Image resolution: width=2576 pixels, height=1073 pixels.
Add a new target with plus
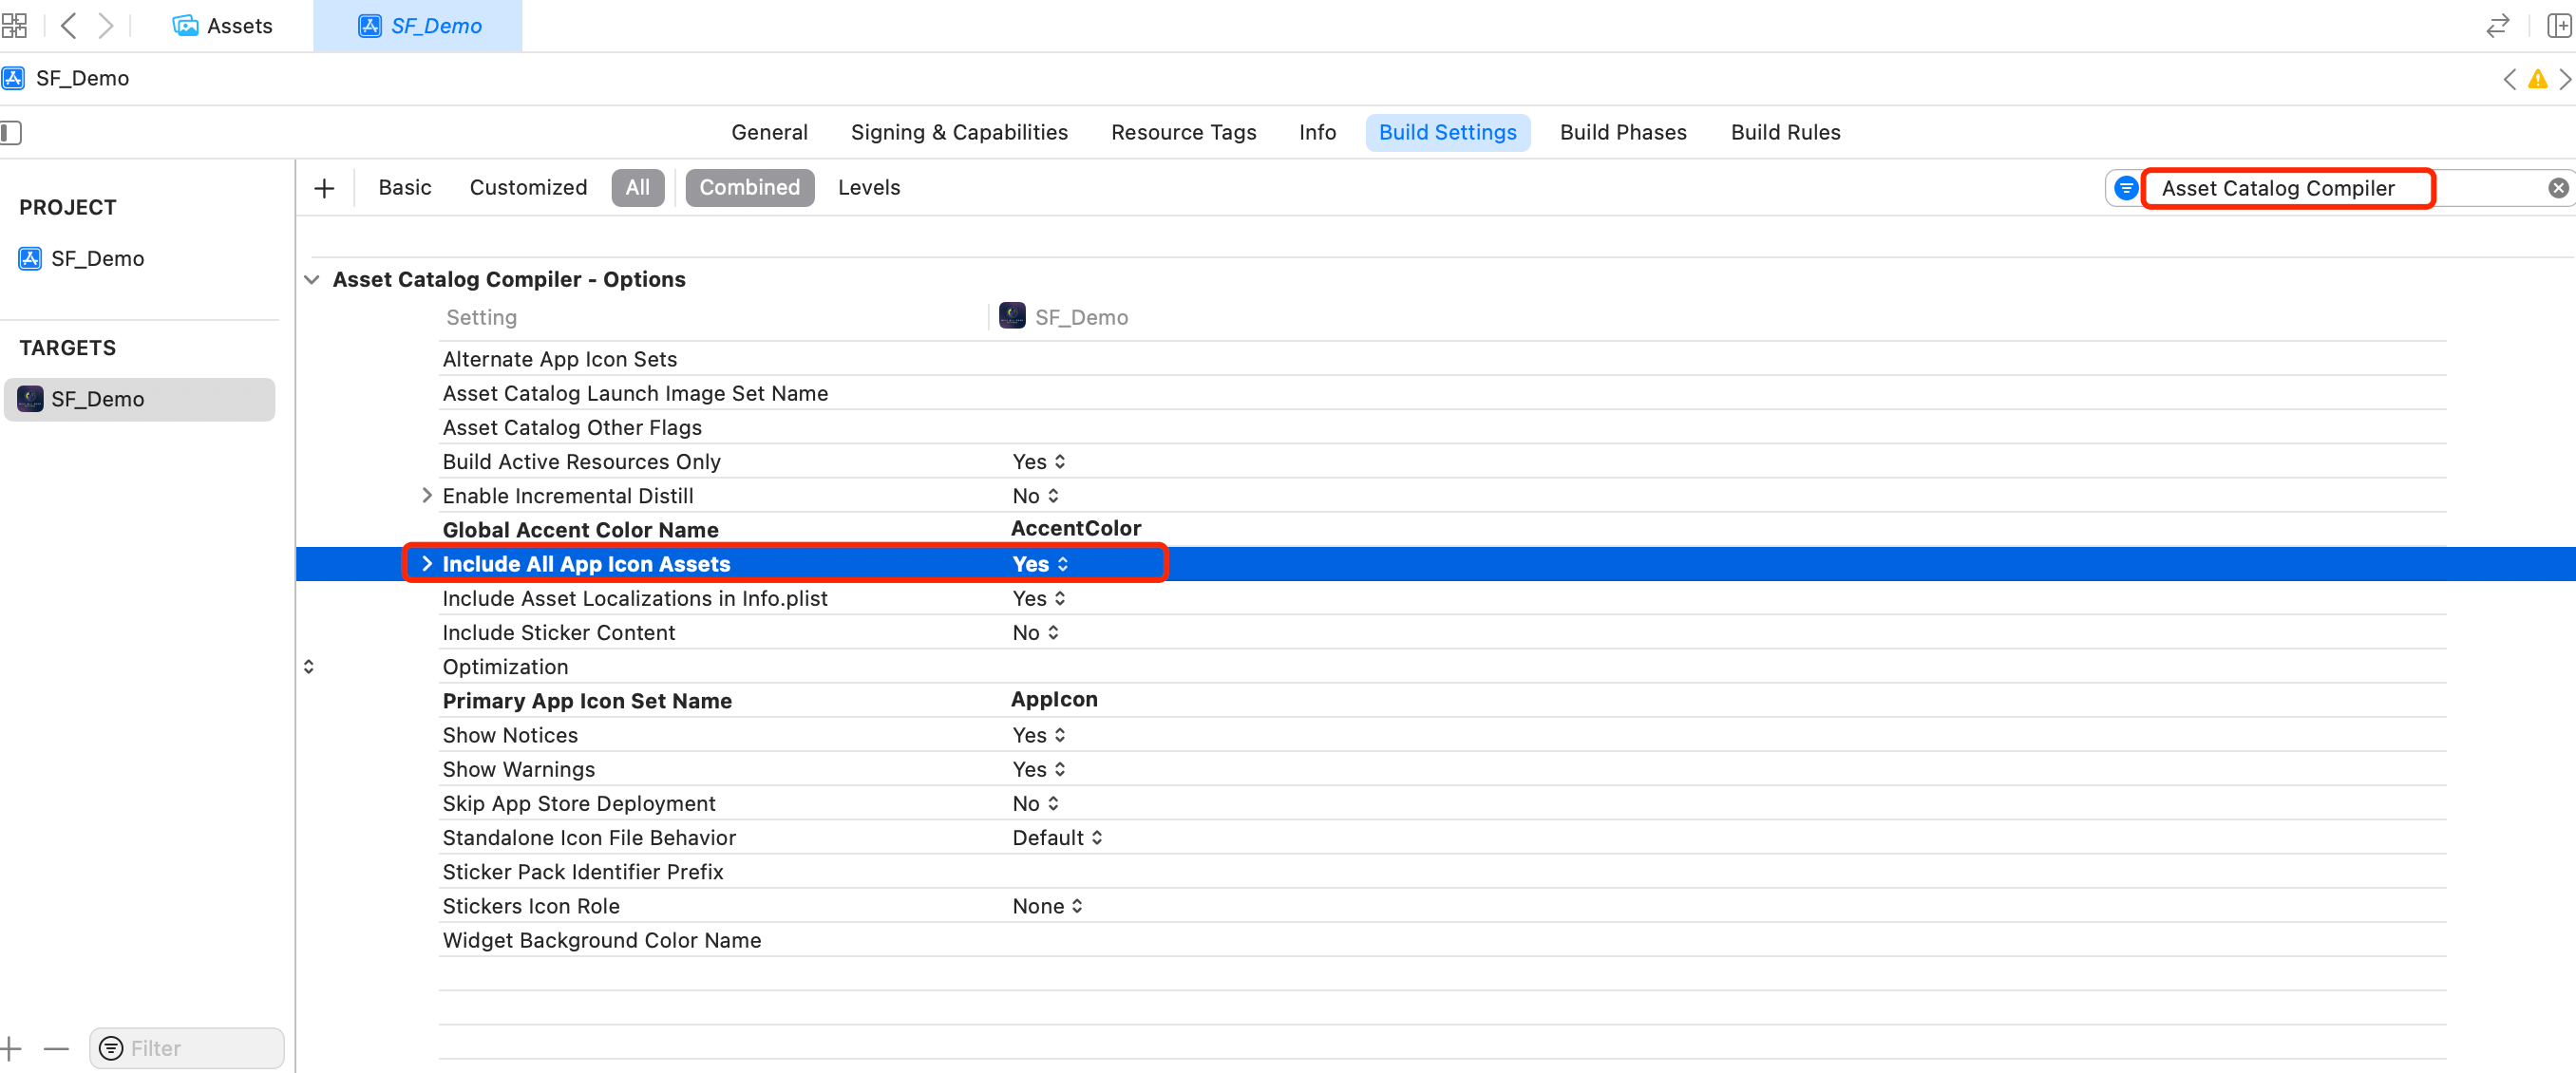[x=11, y=1048]
